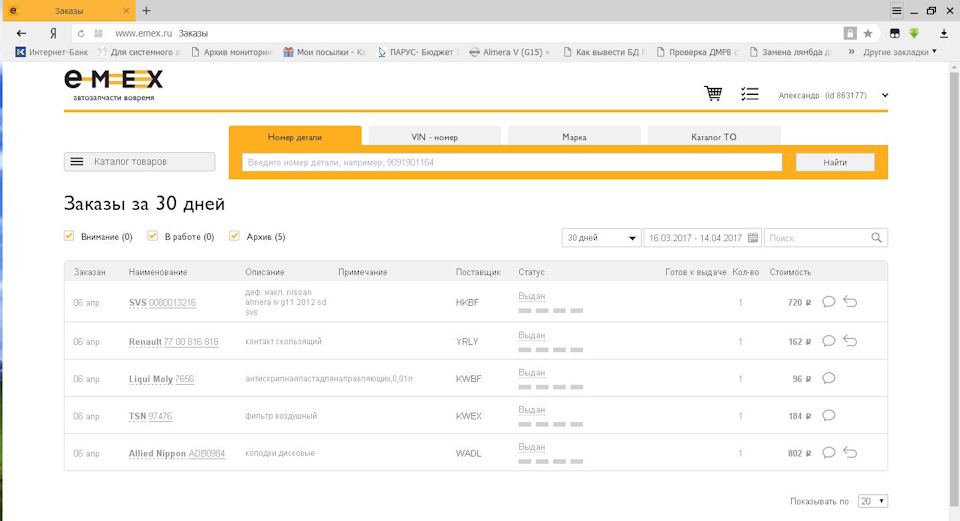Toggle the Внимание (0) checkbox

point(69,236)
